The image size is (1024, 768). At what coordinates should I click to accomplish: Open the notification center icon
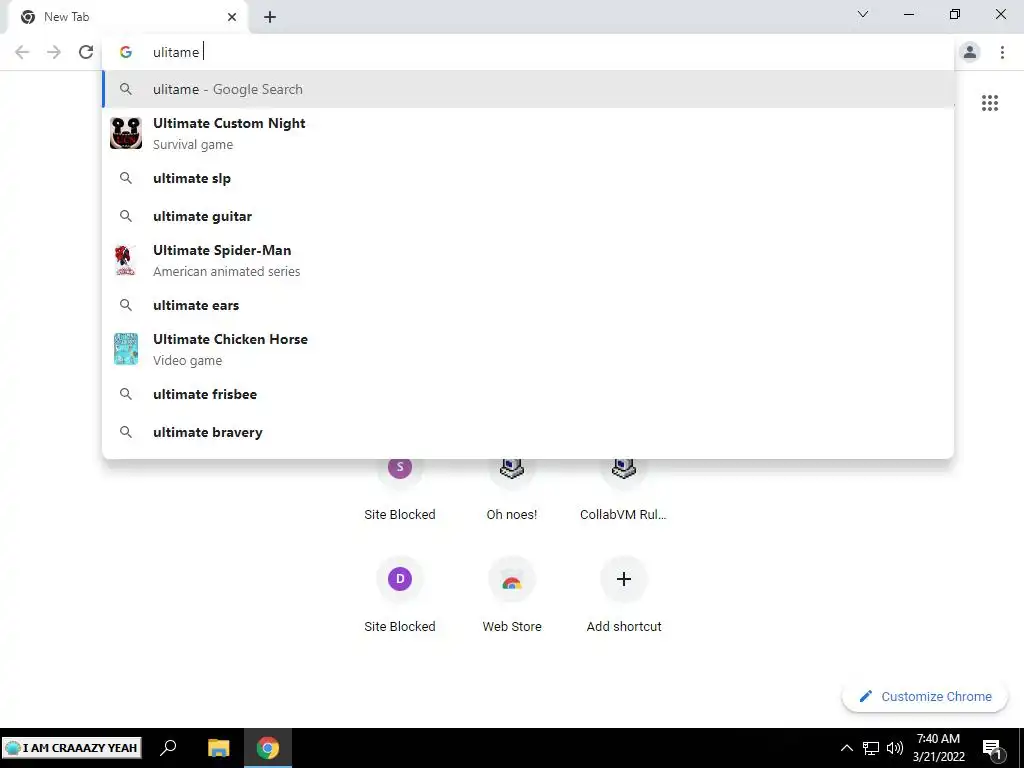coord(993,748)
